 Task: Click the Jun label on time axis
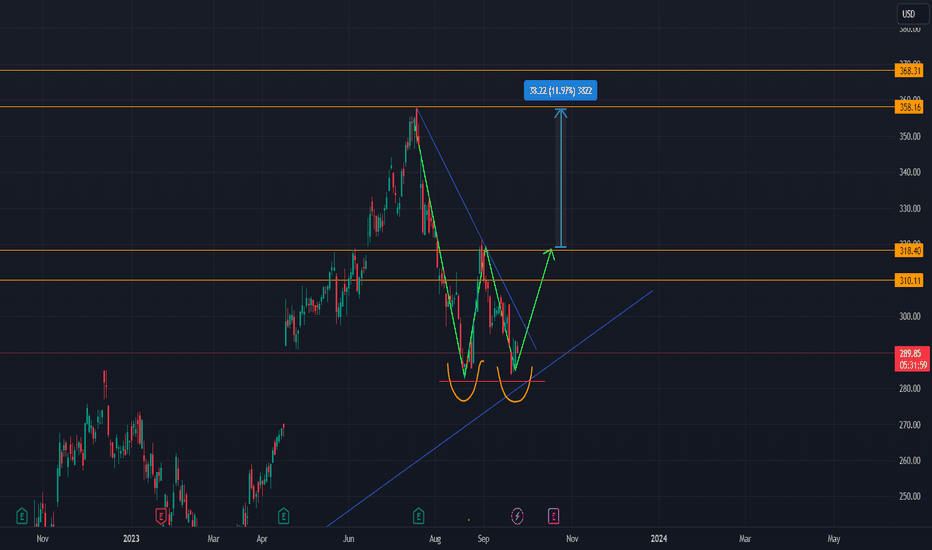point(349,539)
